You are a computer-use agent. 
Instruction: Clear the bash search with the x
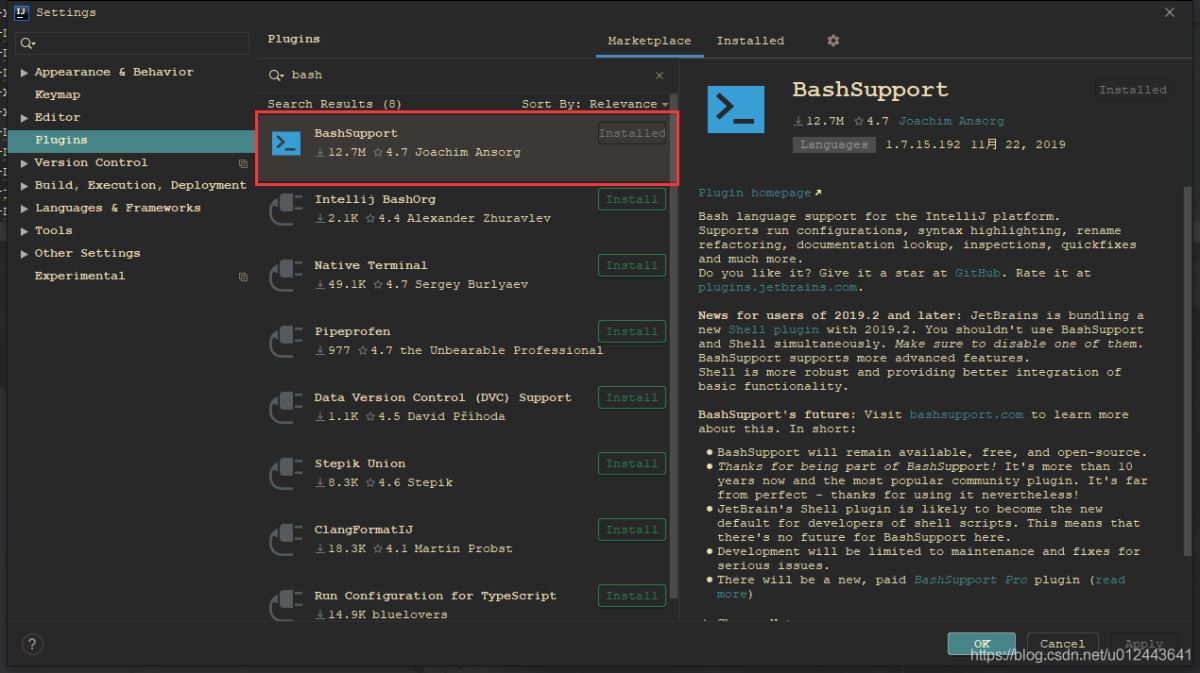659,74
